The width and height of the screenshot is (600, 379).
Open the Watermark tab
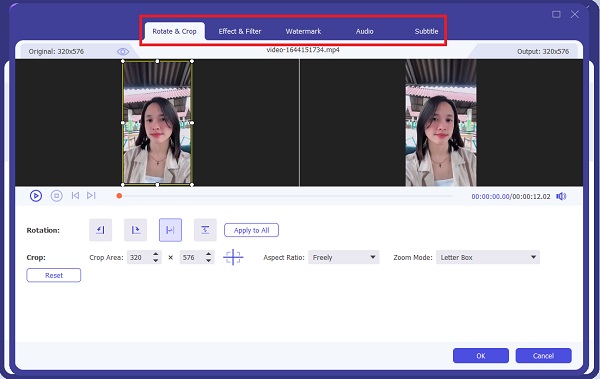coord(303,31)
